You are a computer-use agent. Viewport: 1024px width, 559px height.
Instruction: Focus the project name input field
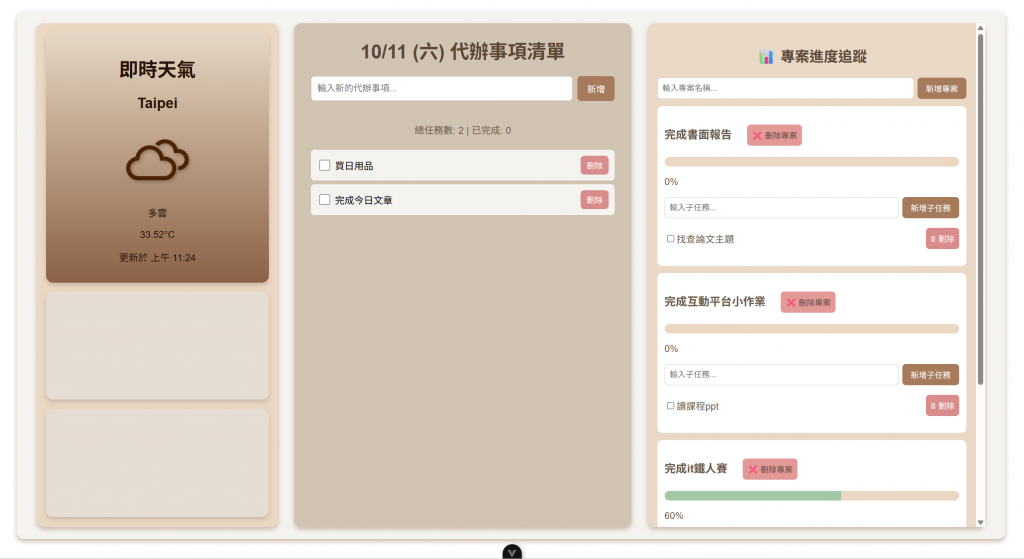[x=785, y=88]
